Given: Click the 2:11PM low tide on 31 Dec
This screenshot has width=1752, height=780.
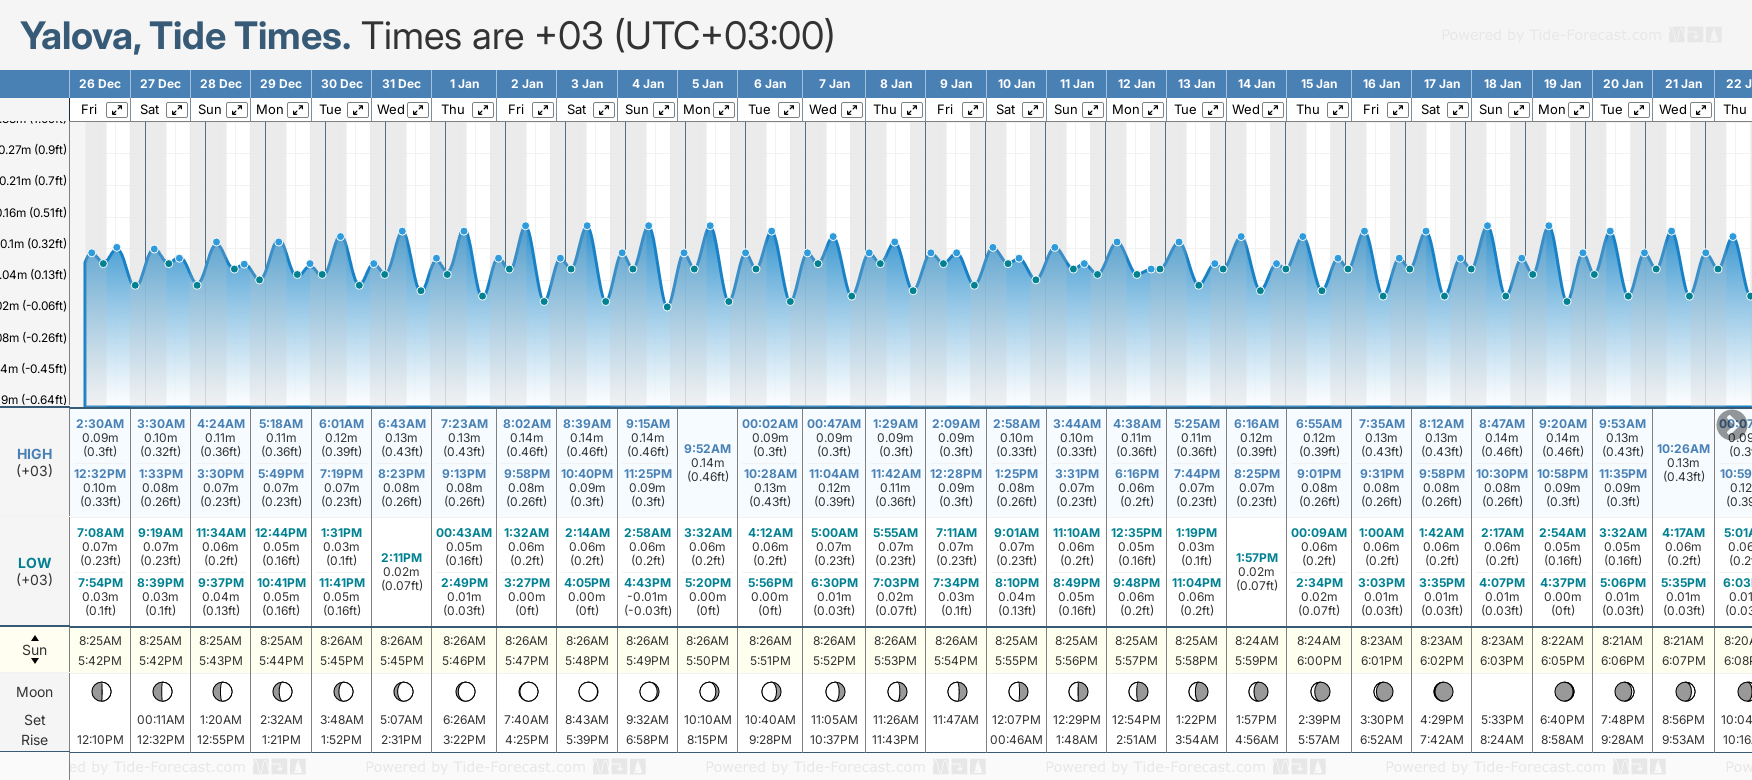Looking at the screenshot, I should 401,558.
